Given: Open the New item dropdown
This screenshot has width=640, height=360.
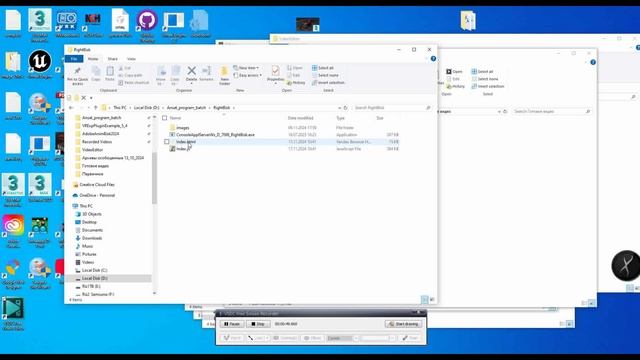Looking at the screenshot, I should coord(246,68).
